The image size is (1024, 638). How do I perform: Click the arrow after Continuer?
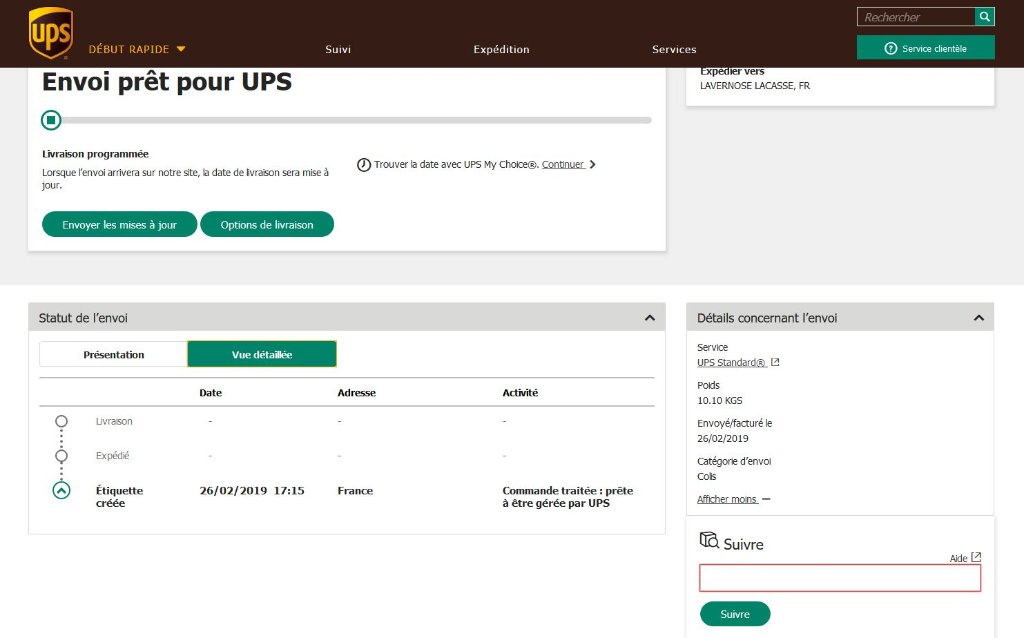(x=592, y=165)
